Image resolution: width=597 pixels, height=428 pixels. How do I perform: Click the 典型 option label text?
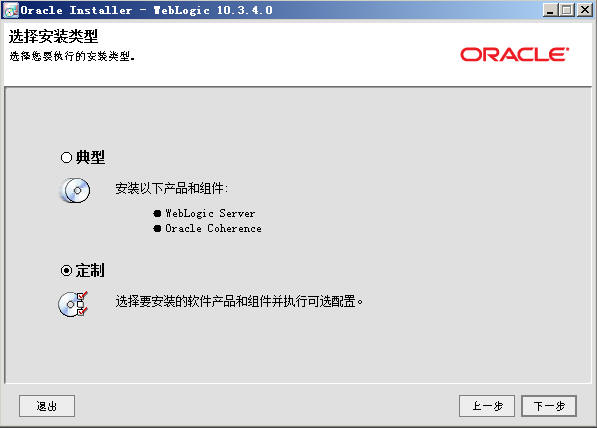(90, 157)
